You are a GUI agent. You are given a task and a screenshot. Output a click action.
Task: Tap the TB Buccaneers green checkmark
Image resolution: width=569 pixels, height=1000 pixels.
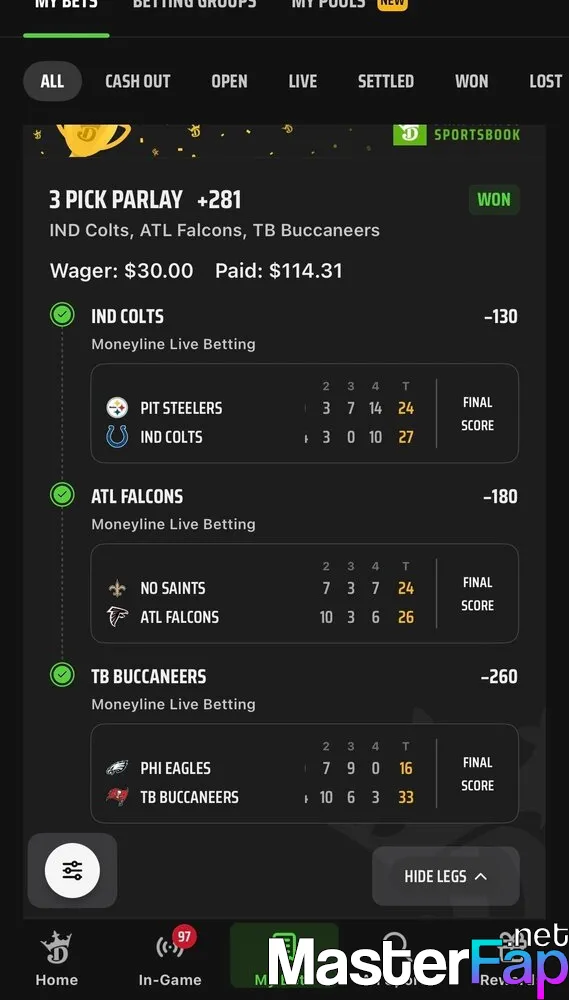tap(62, 675)
